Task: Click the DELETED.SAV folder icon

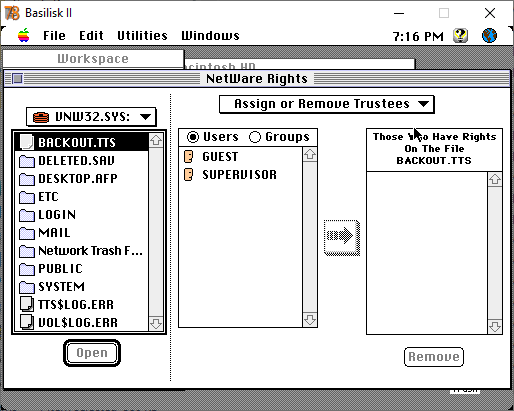Action: point(27,161)
